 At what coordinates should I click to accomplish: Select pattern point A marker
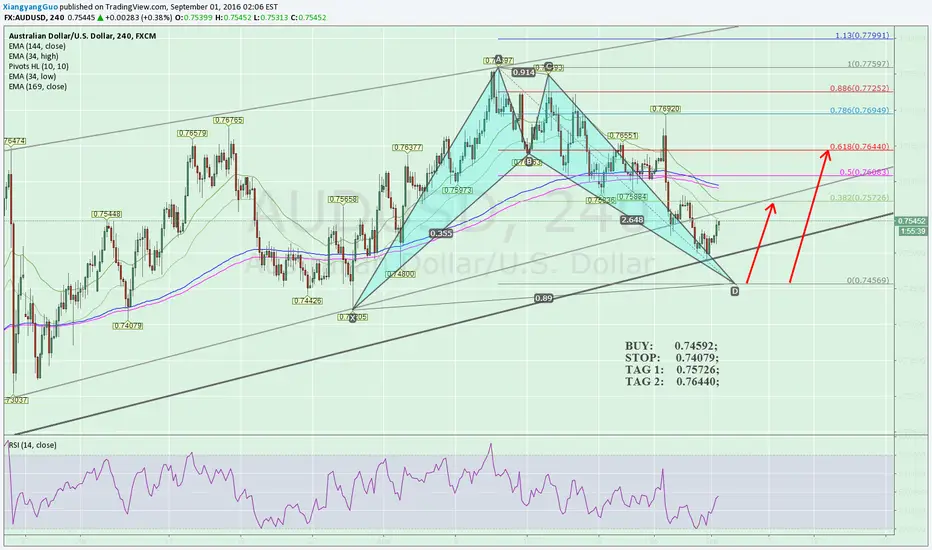[x=498, y=59]
